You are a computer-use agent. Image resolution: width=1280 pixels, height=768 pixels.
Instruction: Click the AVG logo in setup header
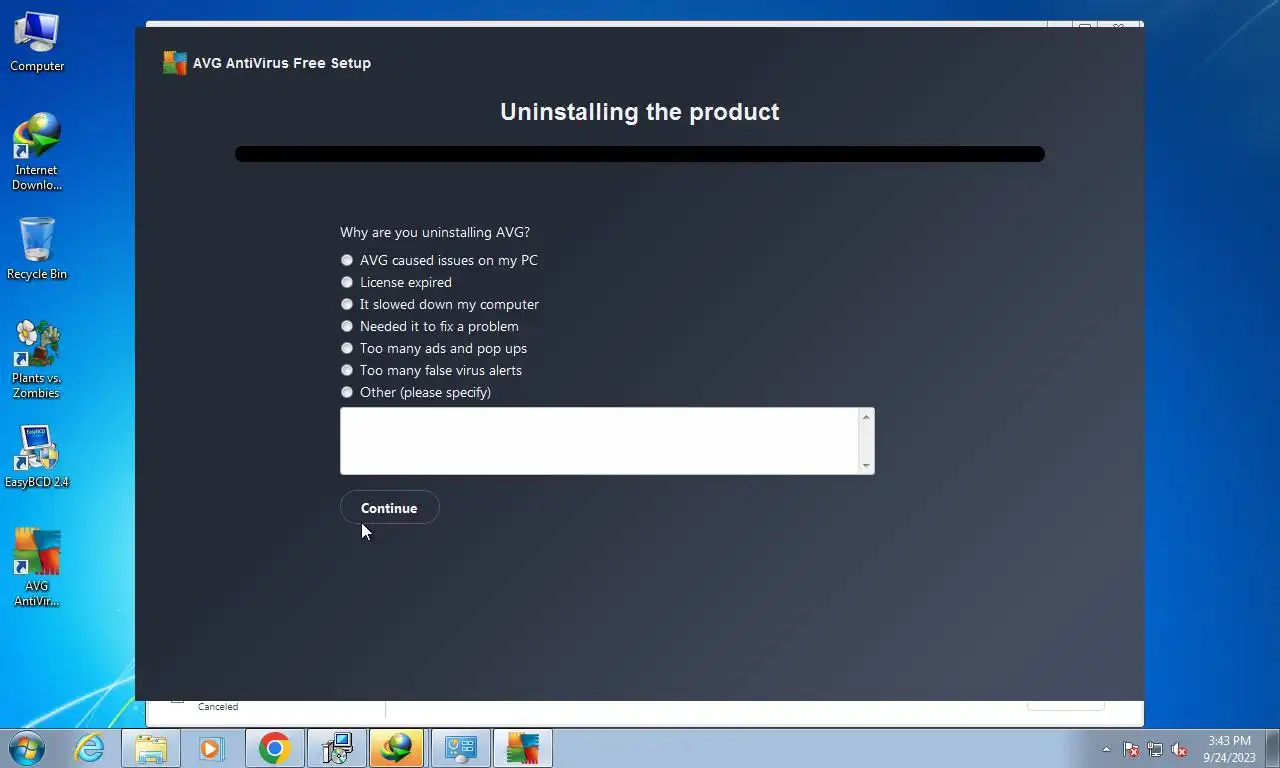(x=175, y=63)
